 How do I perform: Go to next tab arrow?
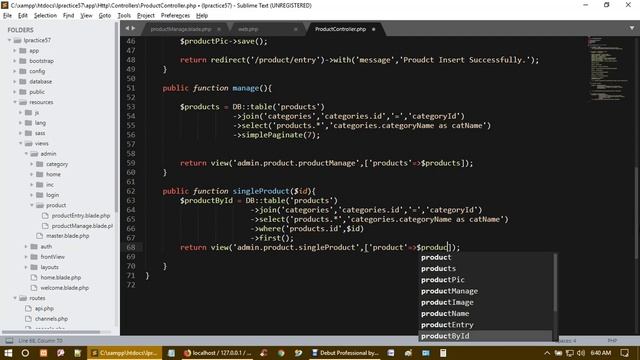pyautogui.click(x=133, y=28)
